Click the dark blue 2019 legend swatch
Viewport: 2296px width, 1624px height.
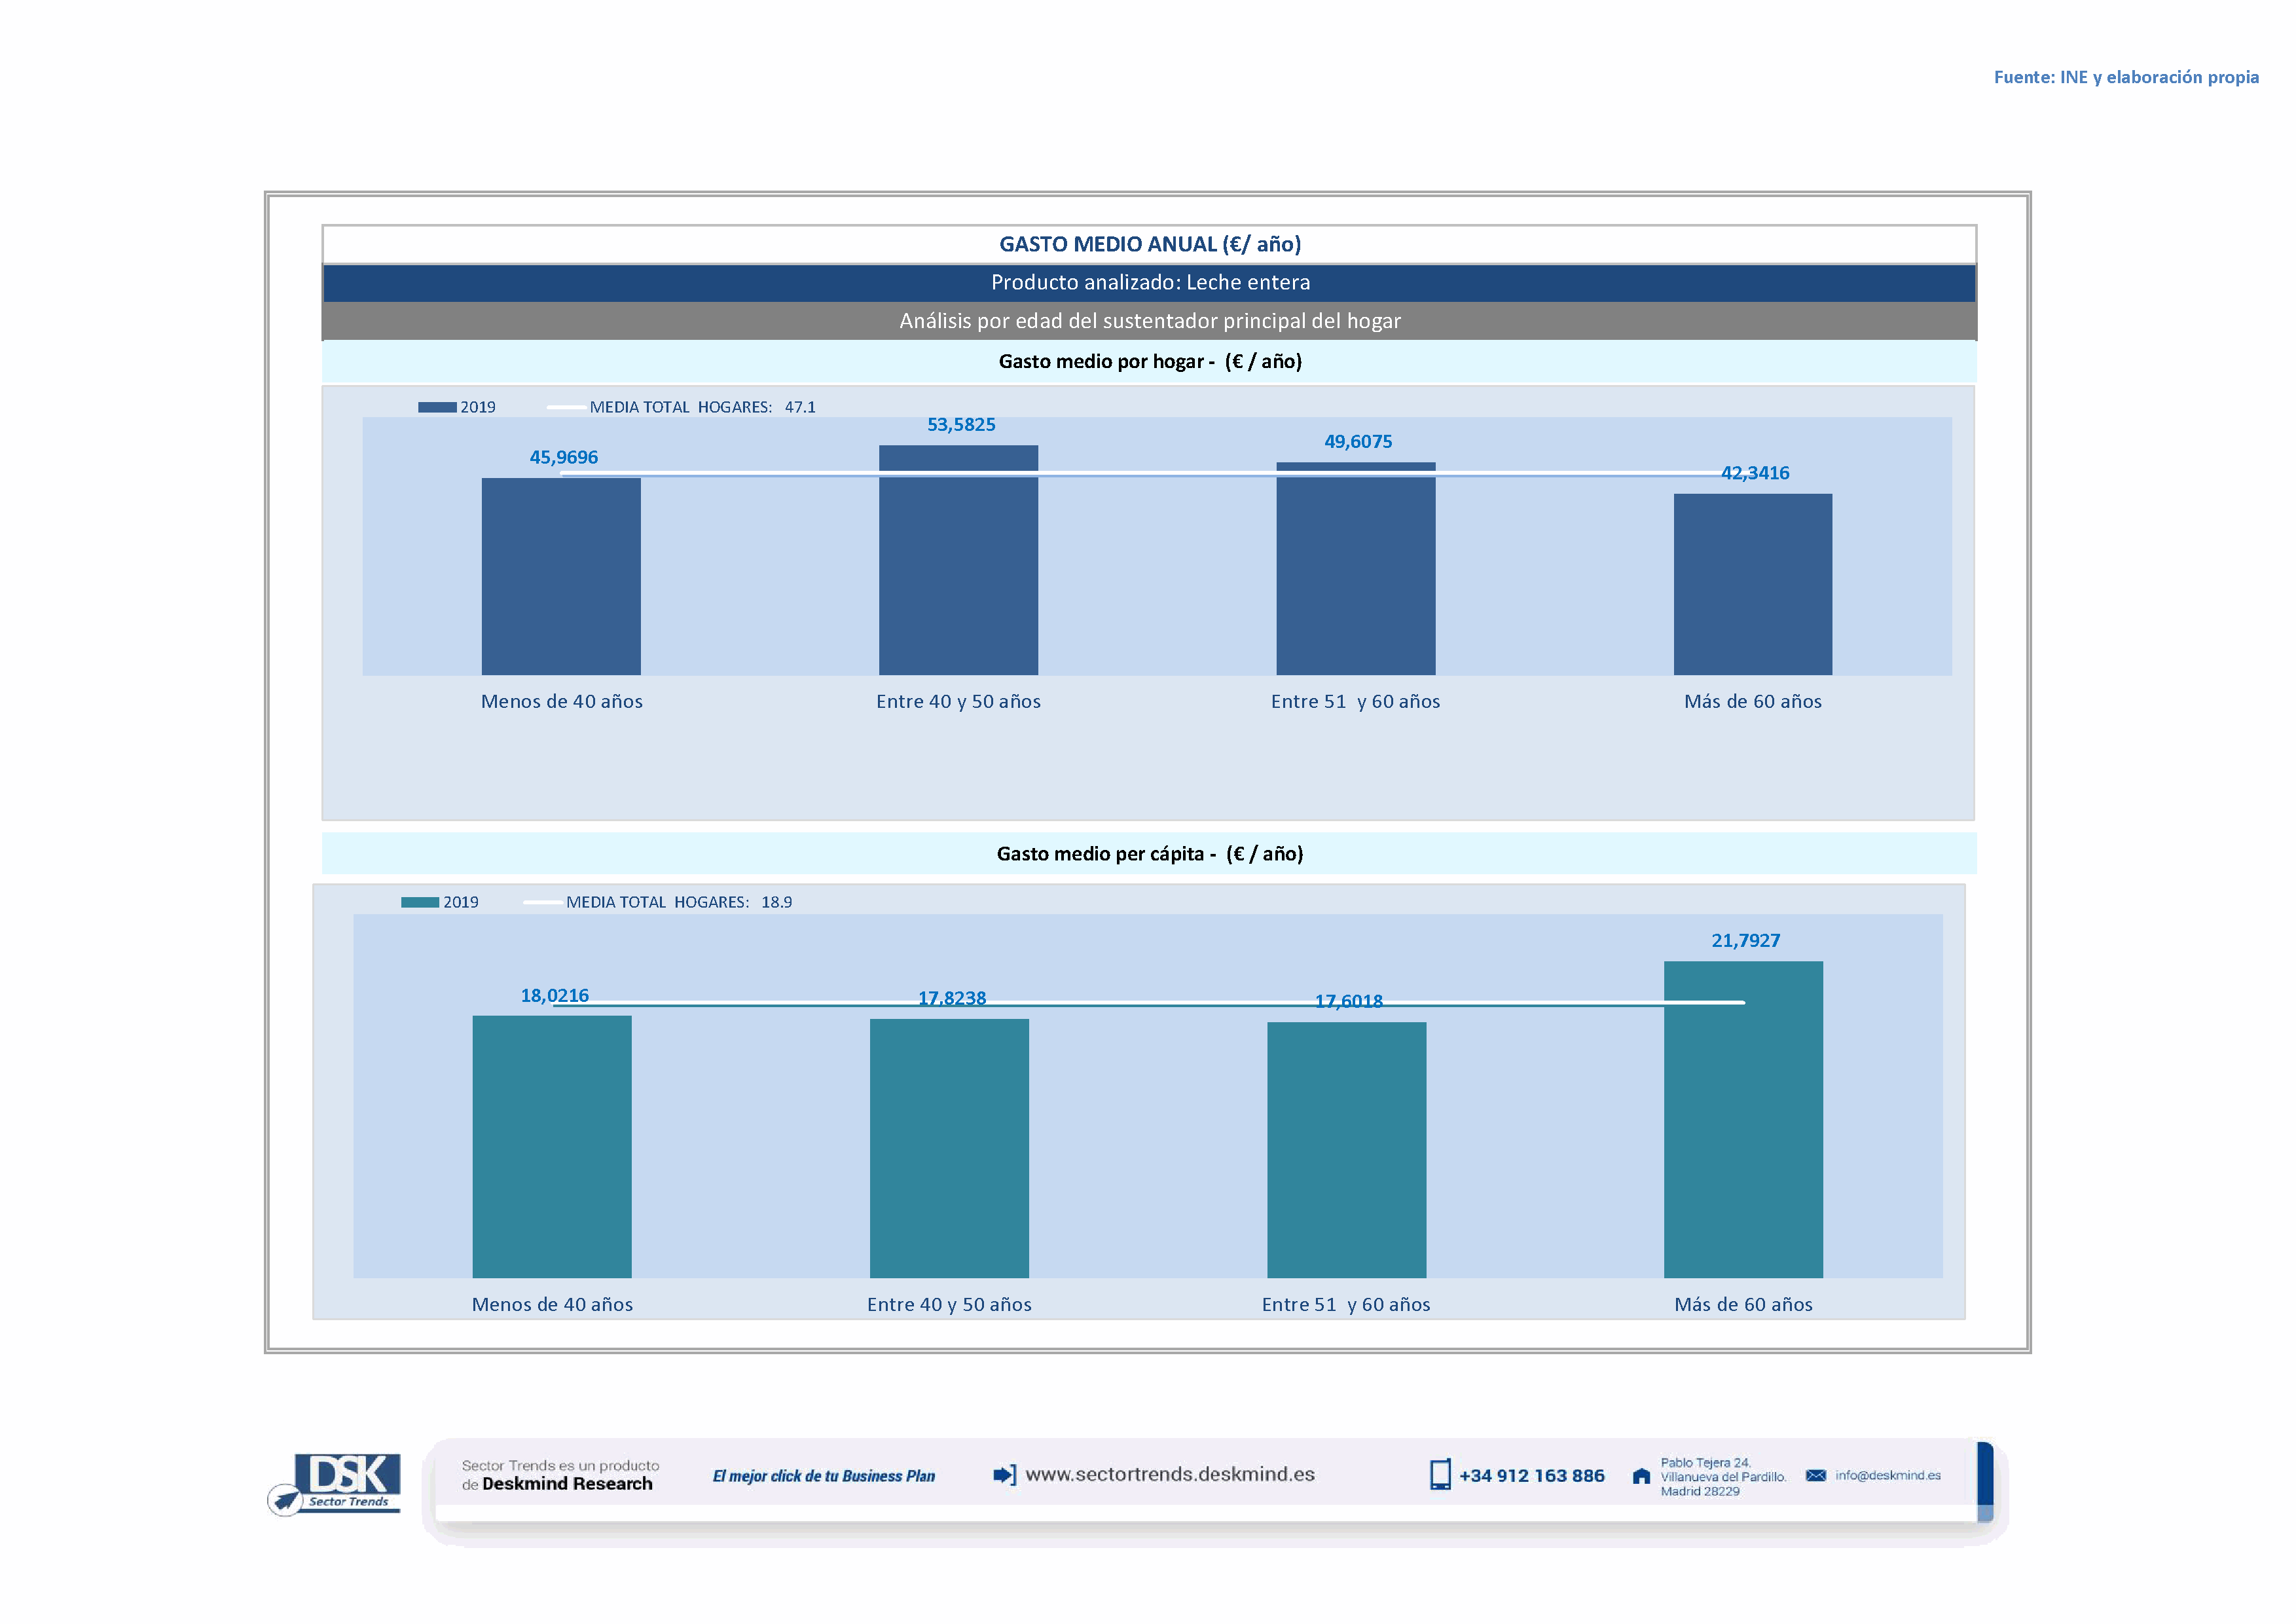pos(437,407)
